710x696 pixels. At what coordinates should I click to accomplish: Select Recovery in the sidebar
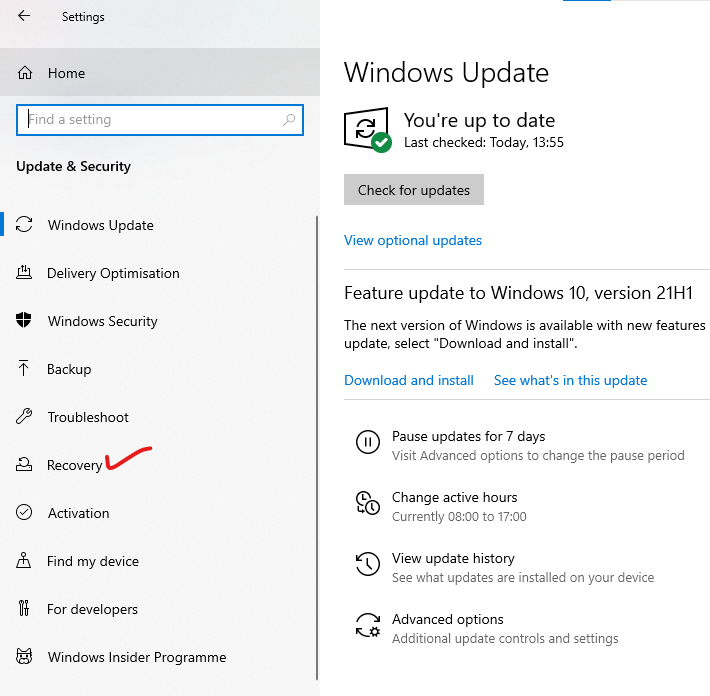pos(158,465)
